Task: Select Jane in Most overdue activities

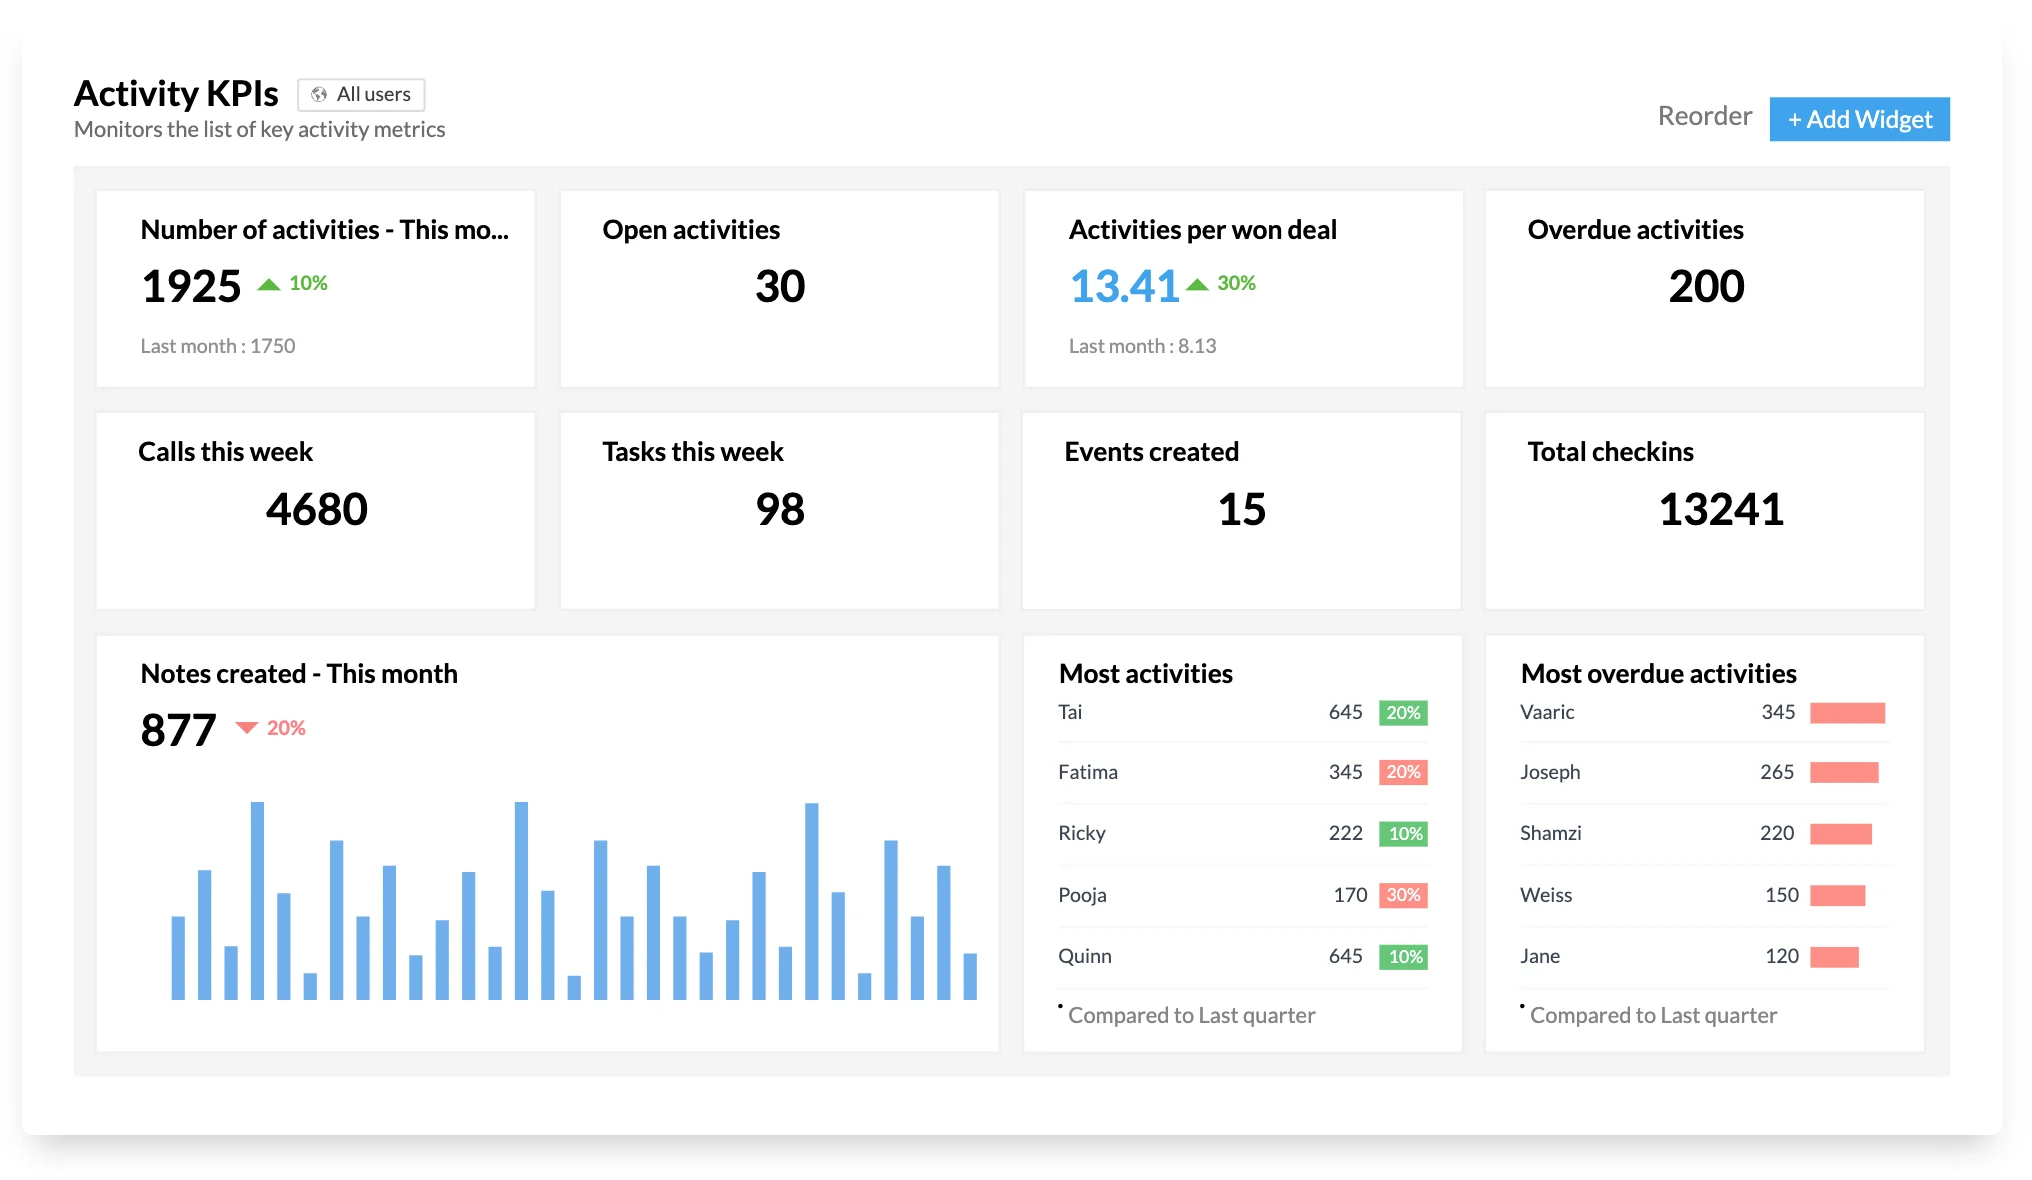Action: pyautogui.click(x=1704, y=956)
